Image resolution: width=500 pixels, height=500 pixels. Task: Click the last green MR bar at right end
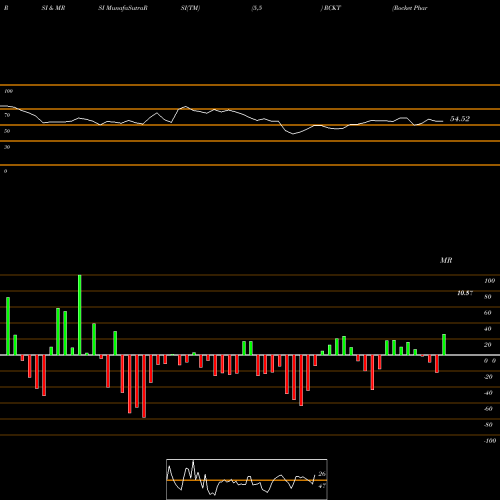pyautogui.click(x=444, y=345)
